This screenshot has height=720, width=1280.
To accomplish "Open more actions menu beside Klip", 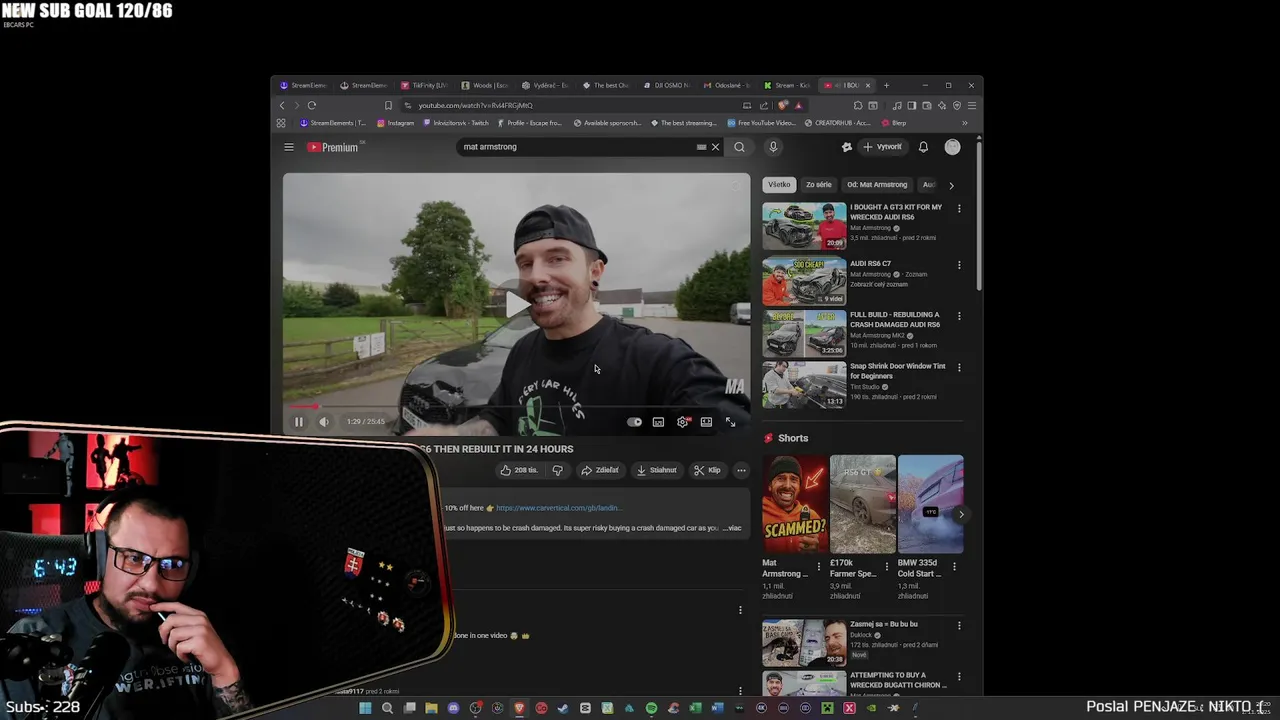I will [741, 470].
